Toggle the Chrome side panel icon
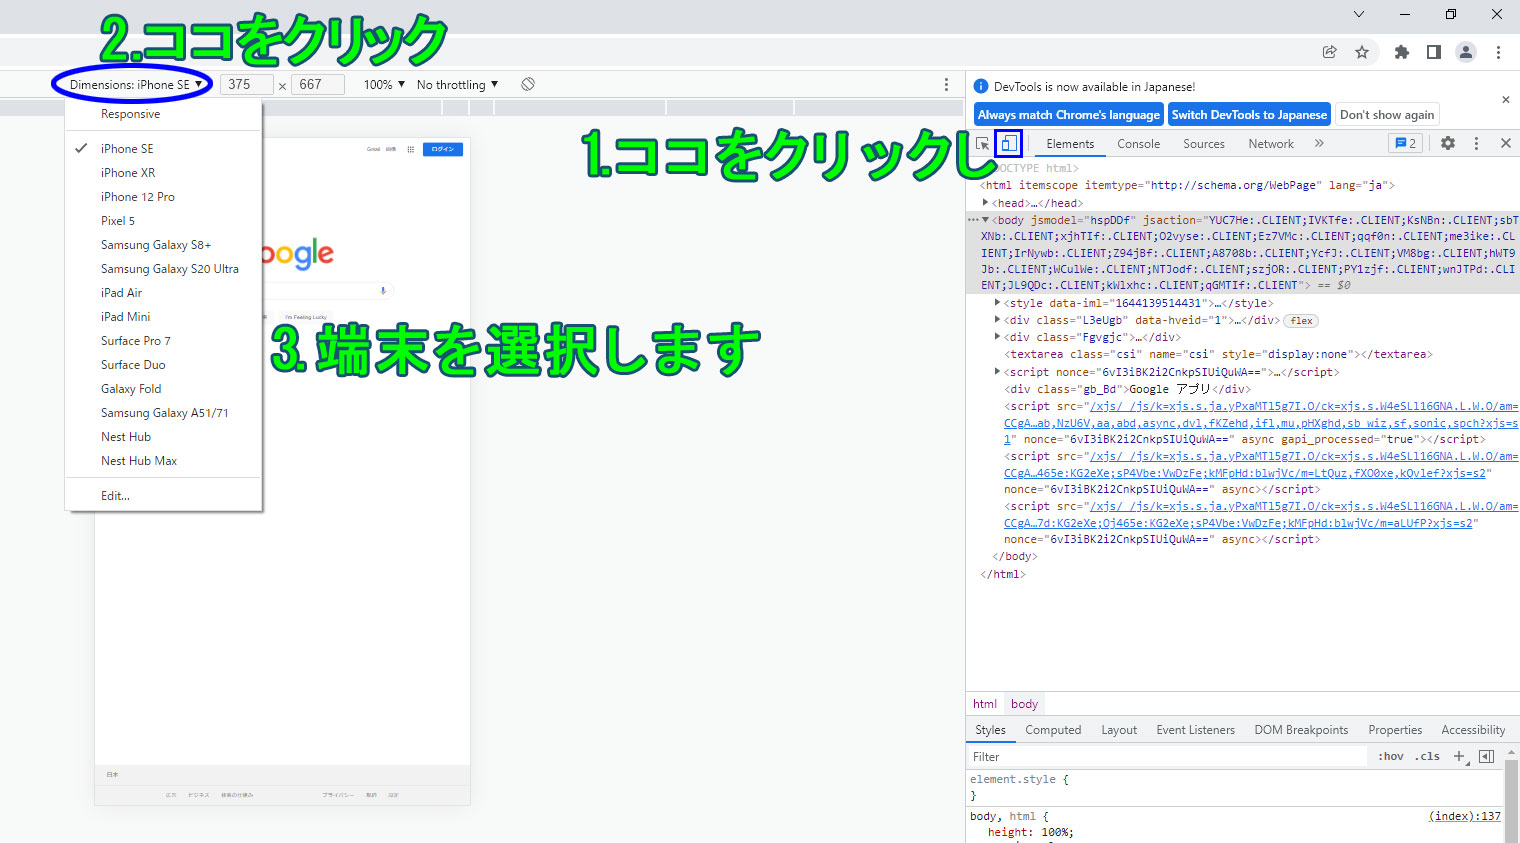 pos(1433,52)
